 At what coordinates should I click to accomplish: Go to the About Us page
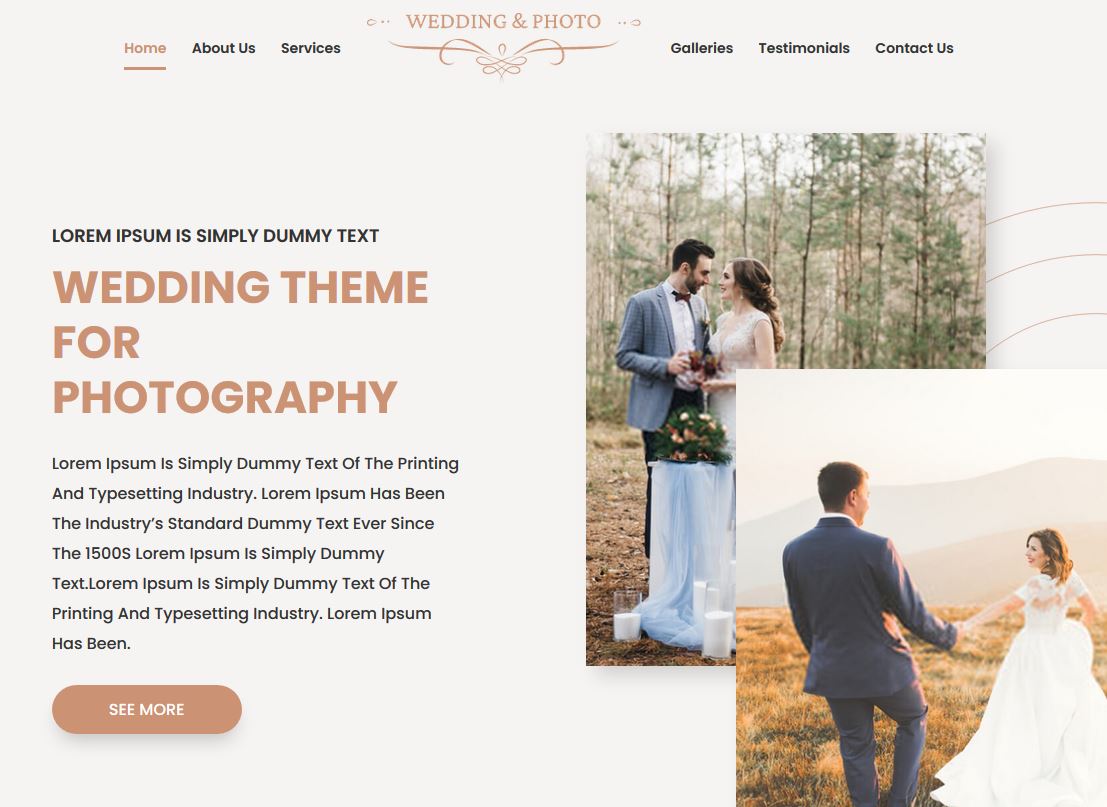click(223, 48)
